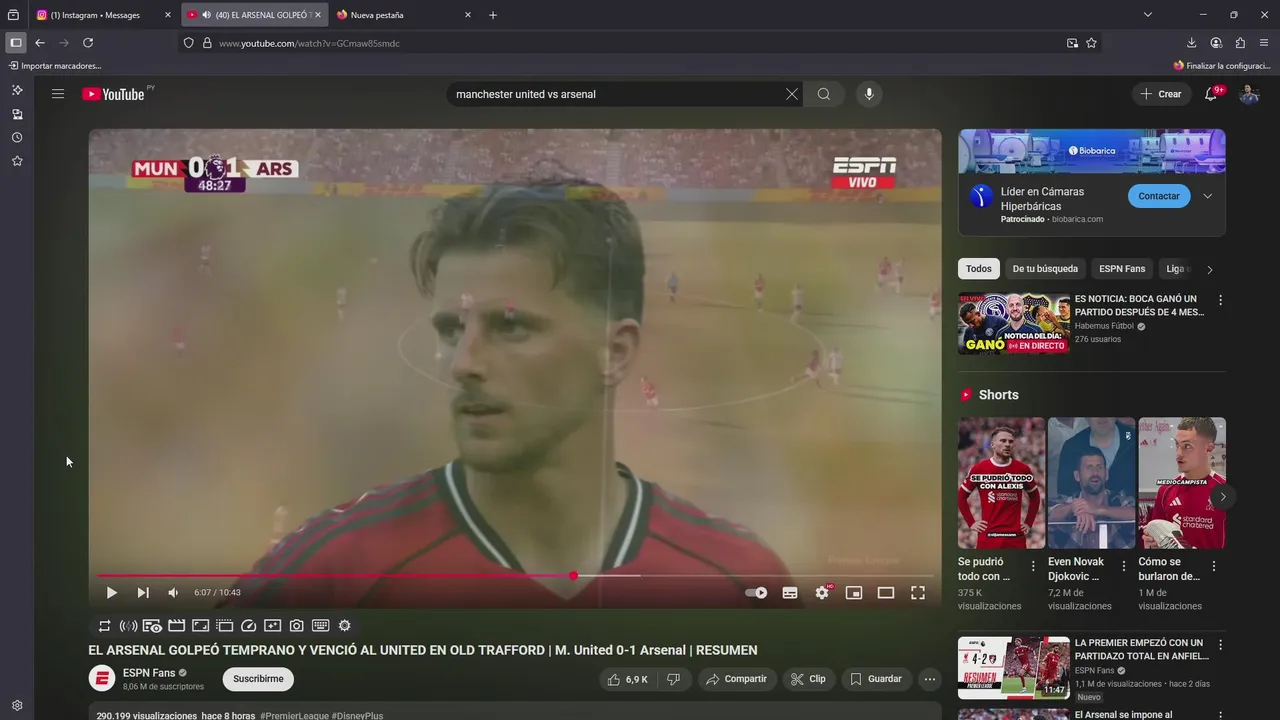
Task: Click the Suscribirme button
Action: tap(258, 679)
